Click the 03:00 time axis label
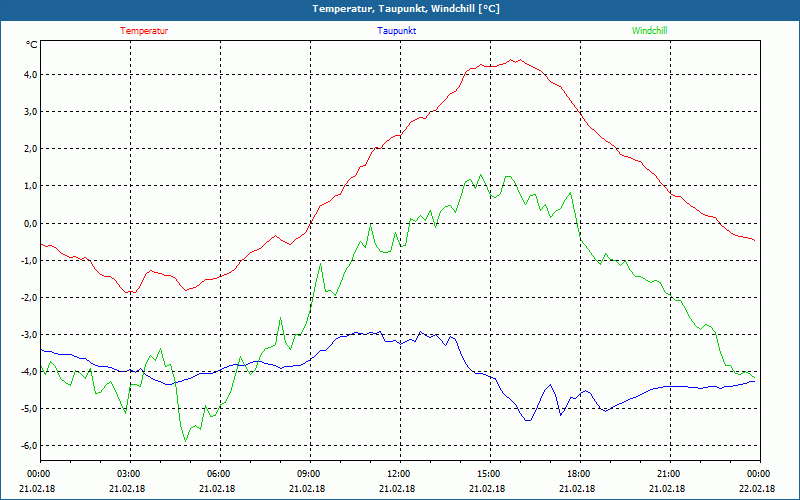800x500 pixels. tap(128, 474)
